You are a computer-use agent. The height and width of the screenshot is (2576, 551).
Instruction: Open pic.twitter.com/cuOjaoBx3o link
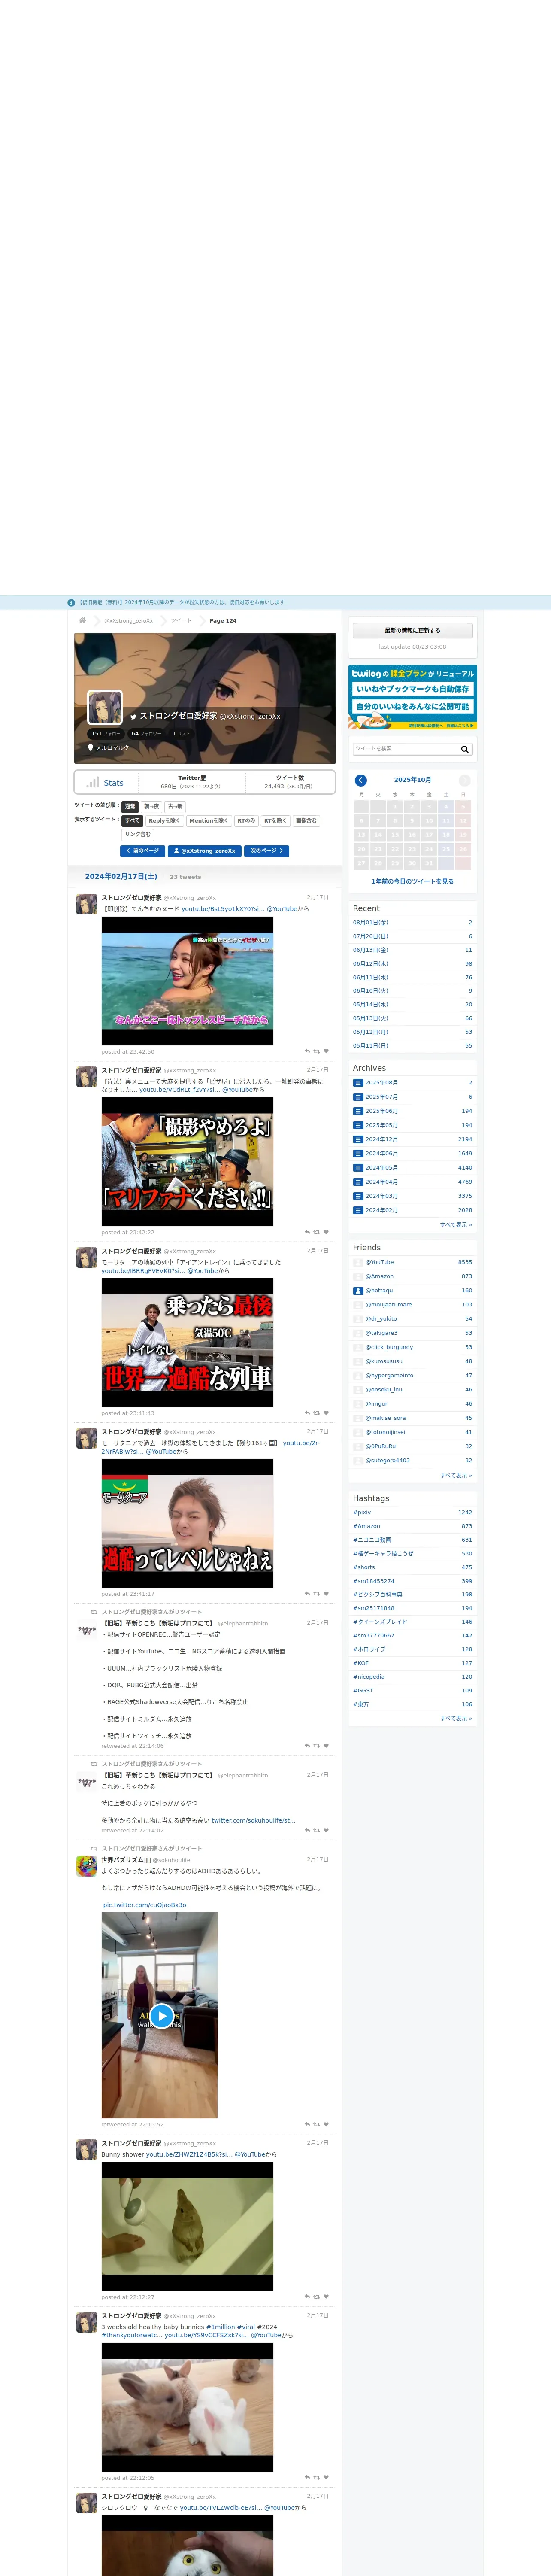pos(145,1905)
